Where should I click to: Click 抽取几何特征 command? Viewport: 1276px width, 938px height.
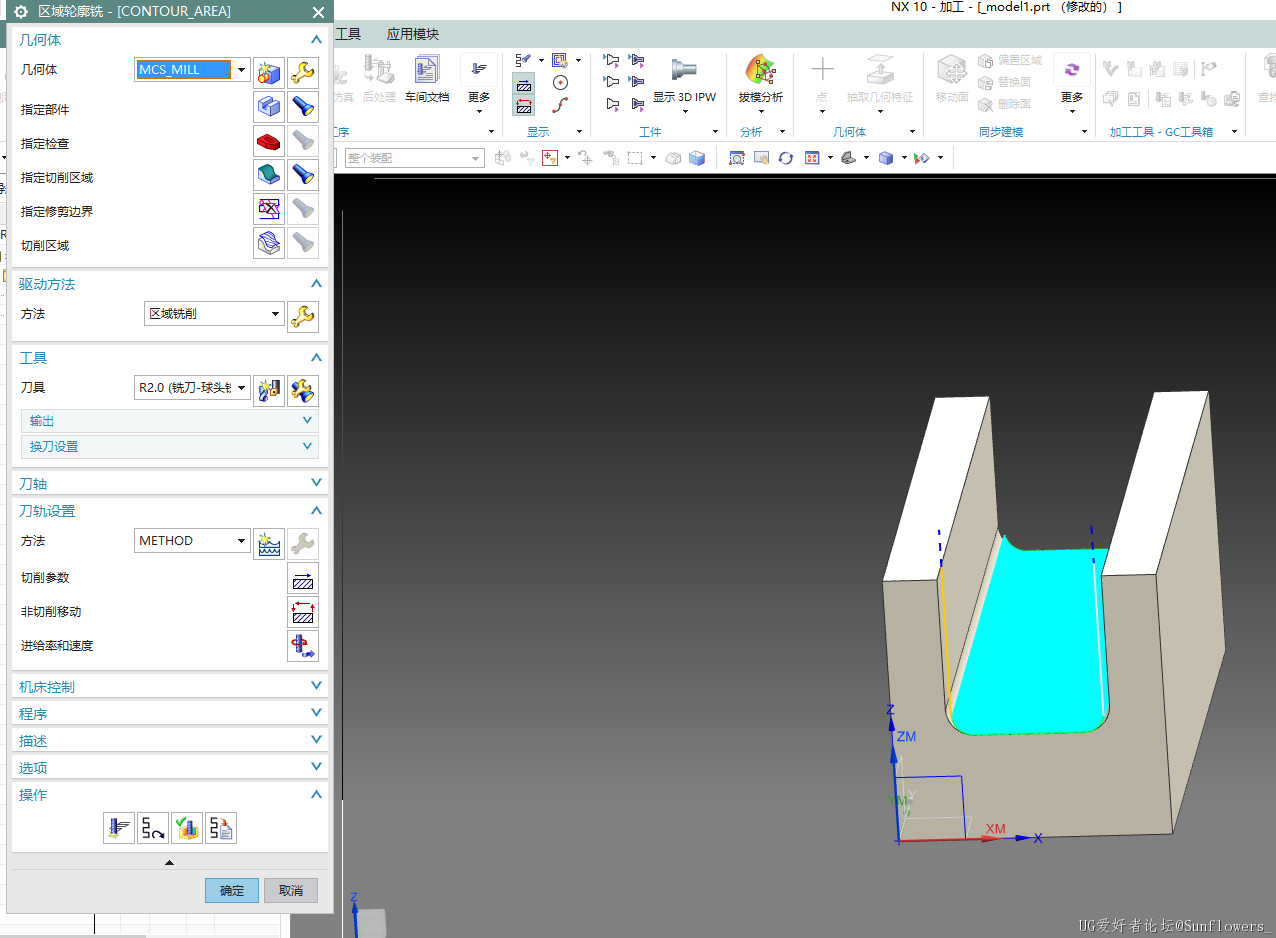(x=880, y=80)
